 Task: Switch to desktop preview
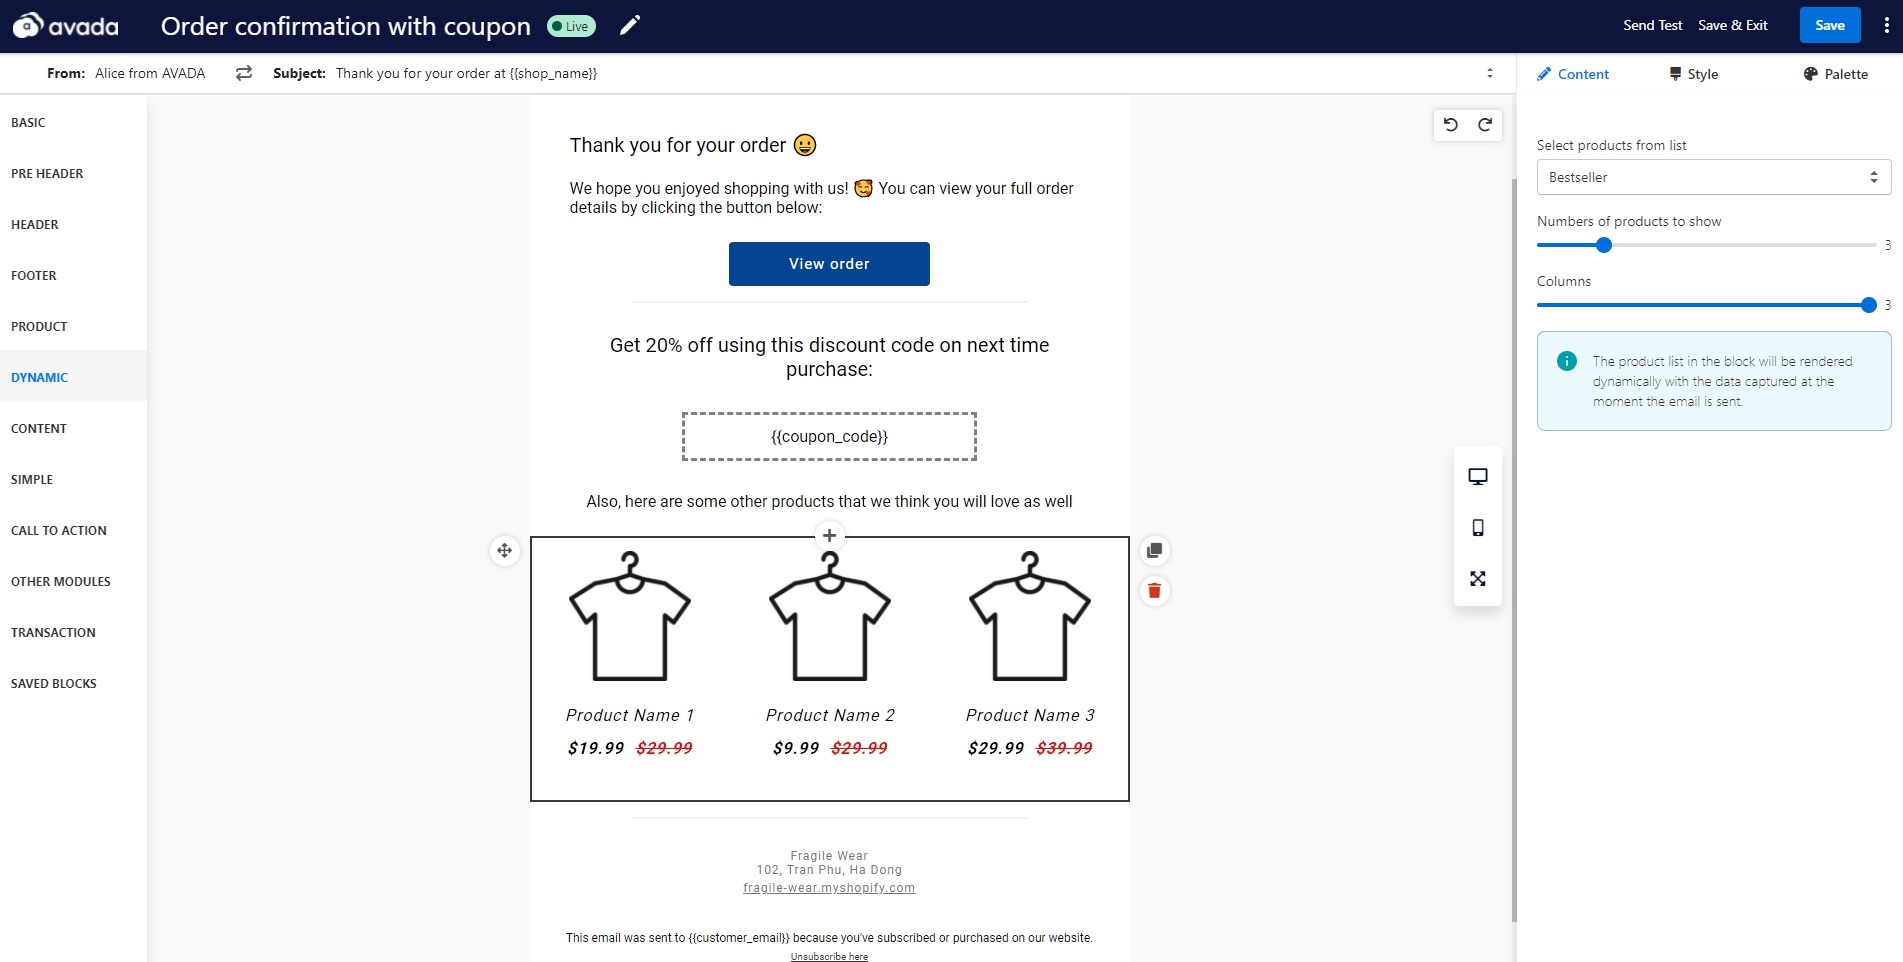[x=1477, y=477]
